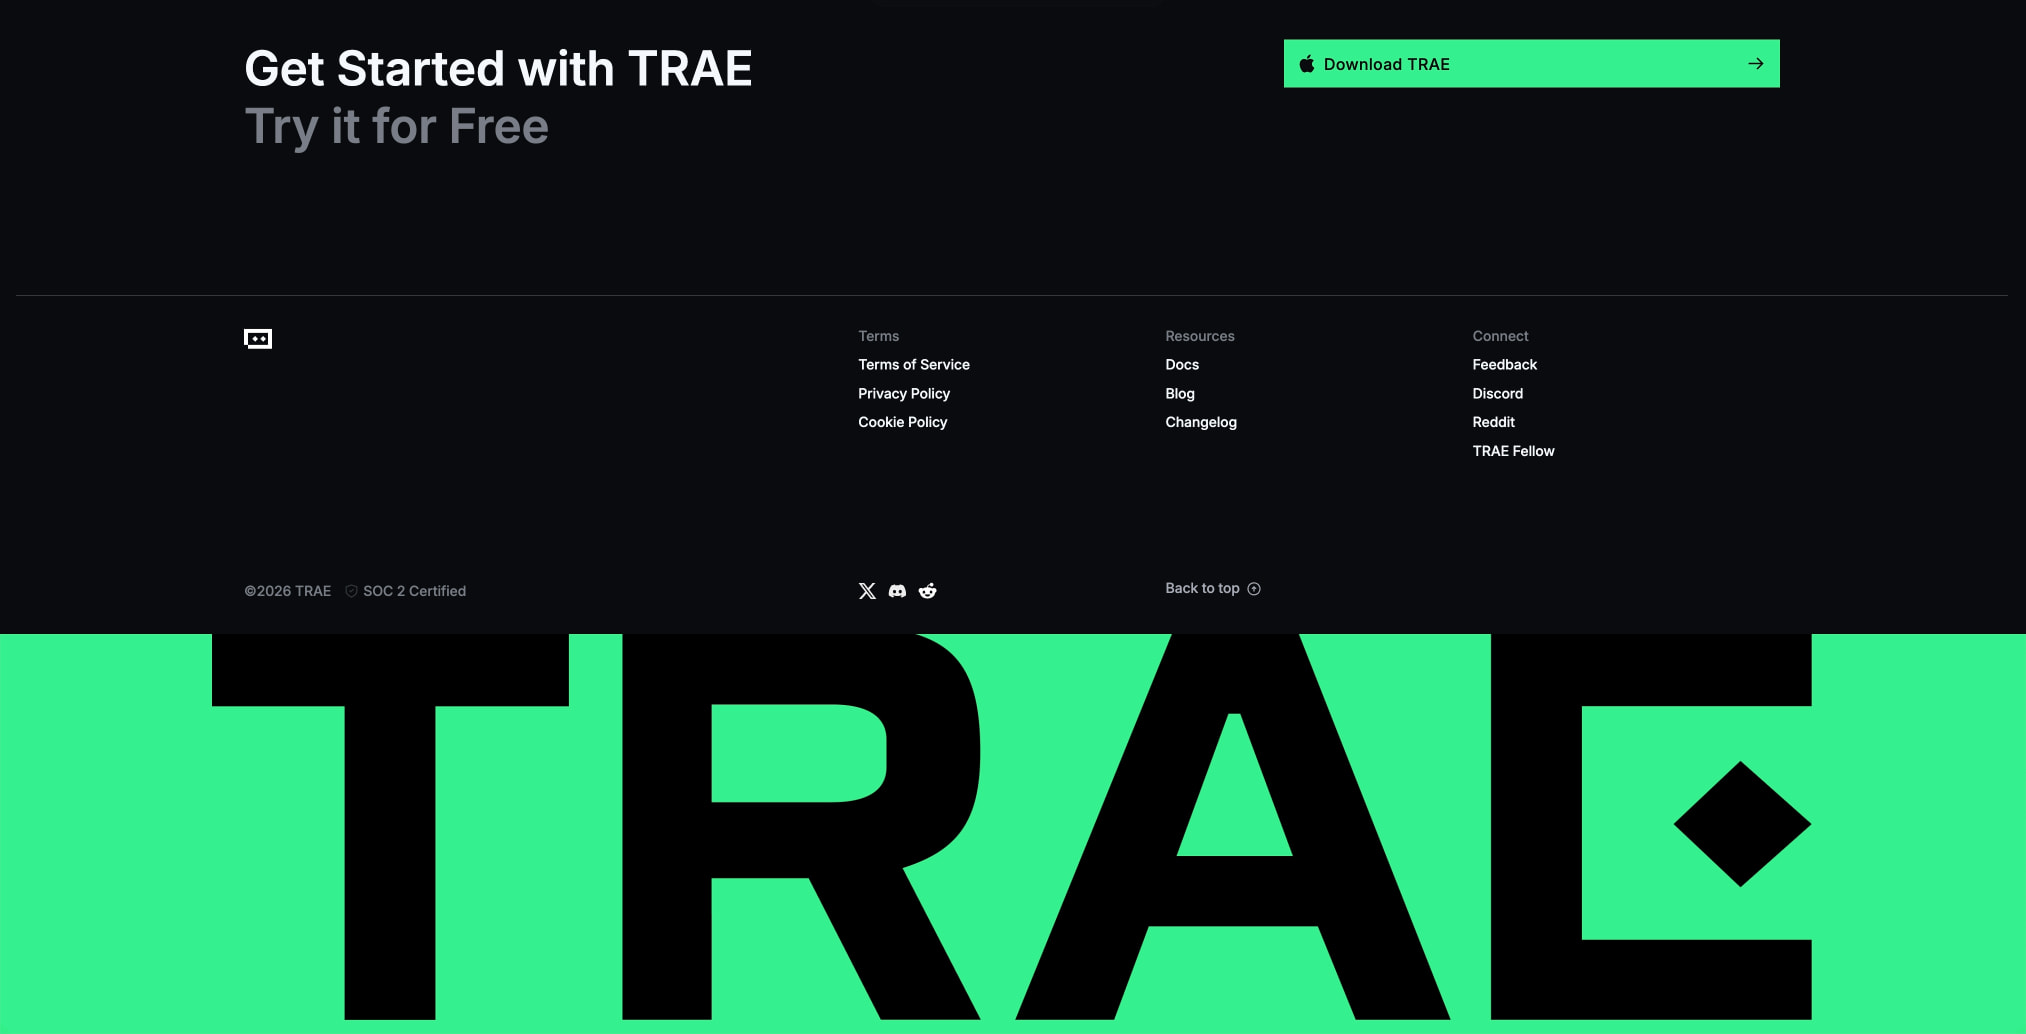This screenshot has width=2026, height=1034.
Task: Open the TRAE Fellow link
Action: click(x=1513, y=451)
